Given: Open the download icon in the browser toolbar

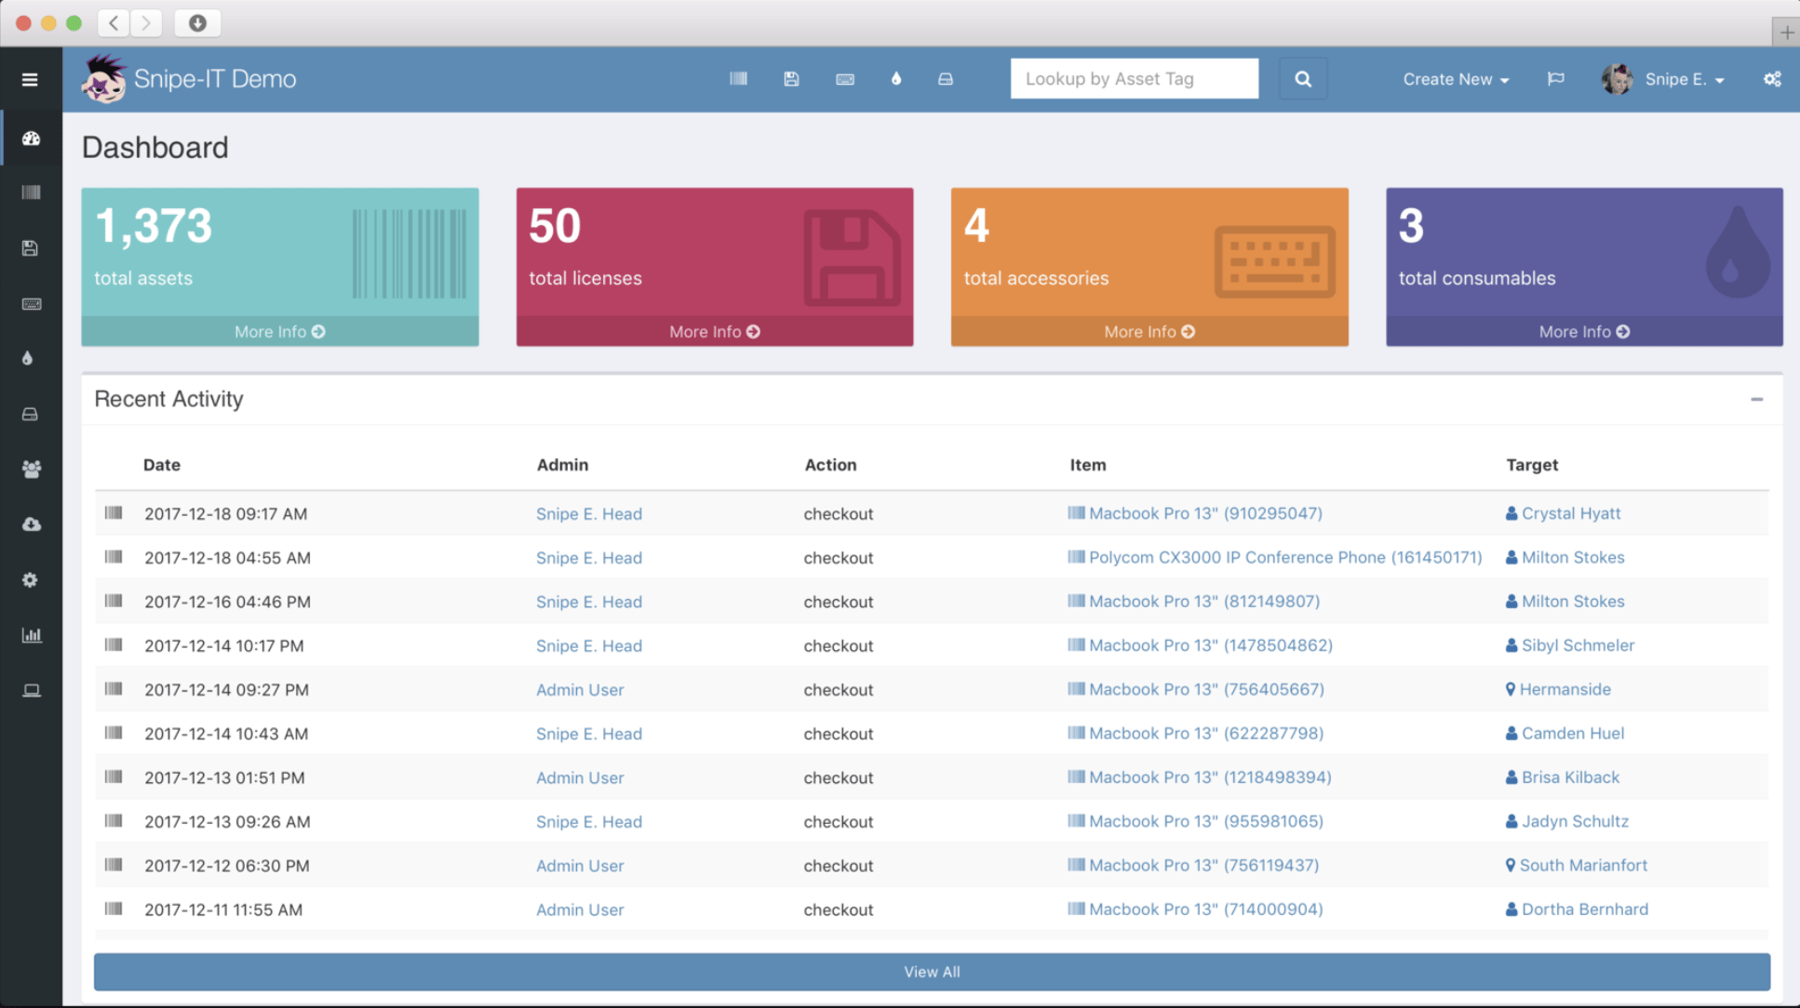Looking at the screenshot, I should point(197,22).
